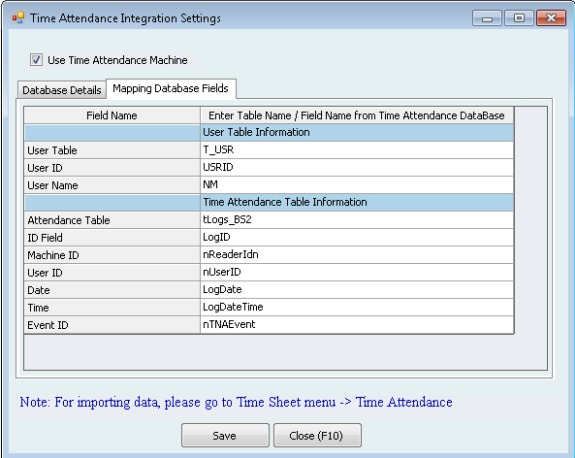Minimize the settings window

(x=487, y=18)
